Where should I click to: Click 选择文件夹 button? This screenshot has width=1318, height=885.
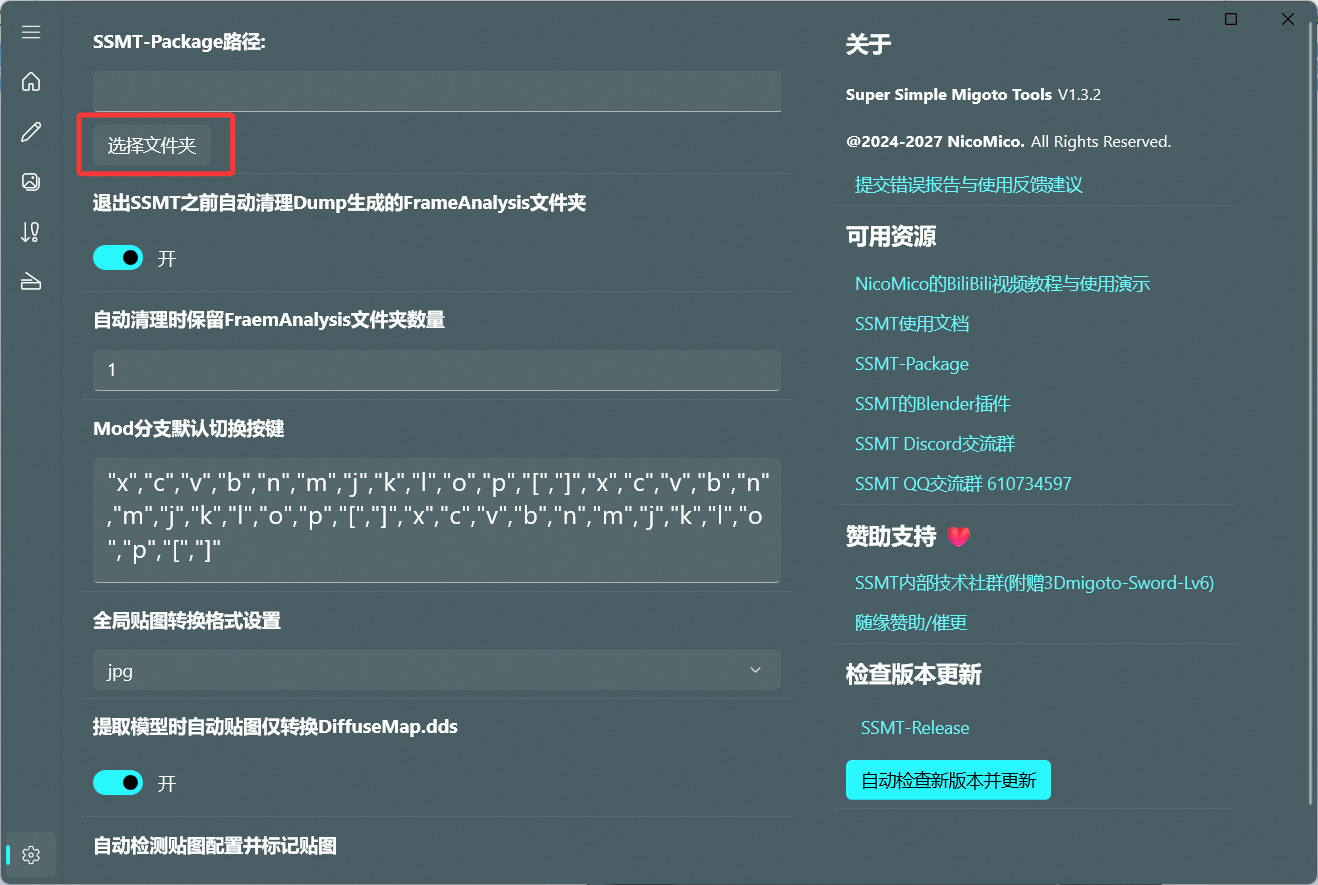coord(152,146)
